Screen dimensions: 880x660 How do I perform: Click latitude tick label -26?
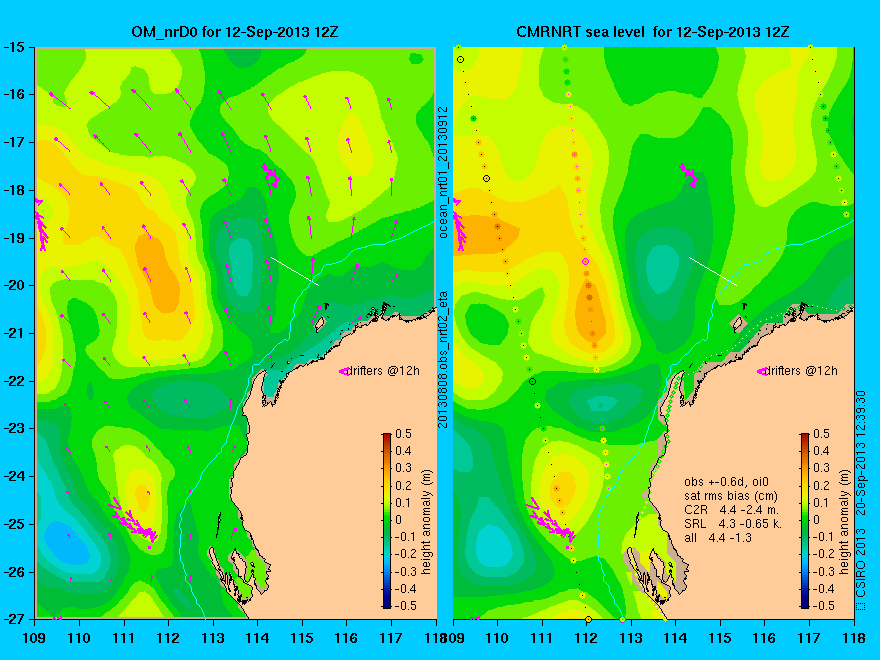coord(13,572)
